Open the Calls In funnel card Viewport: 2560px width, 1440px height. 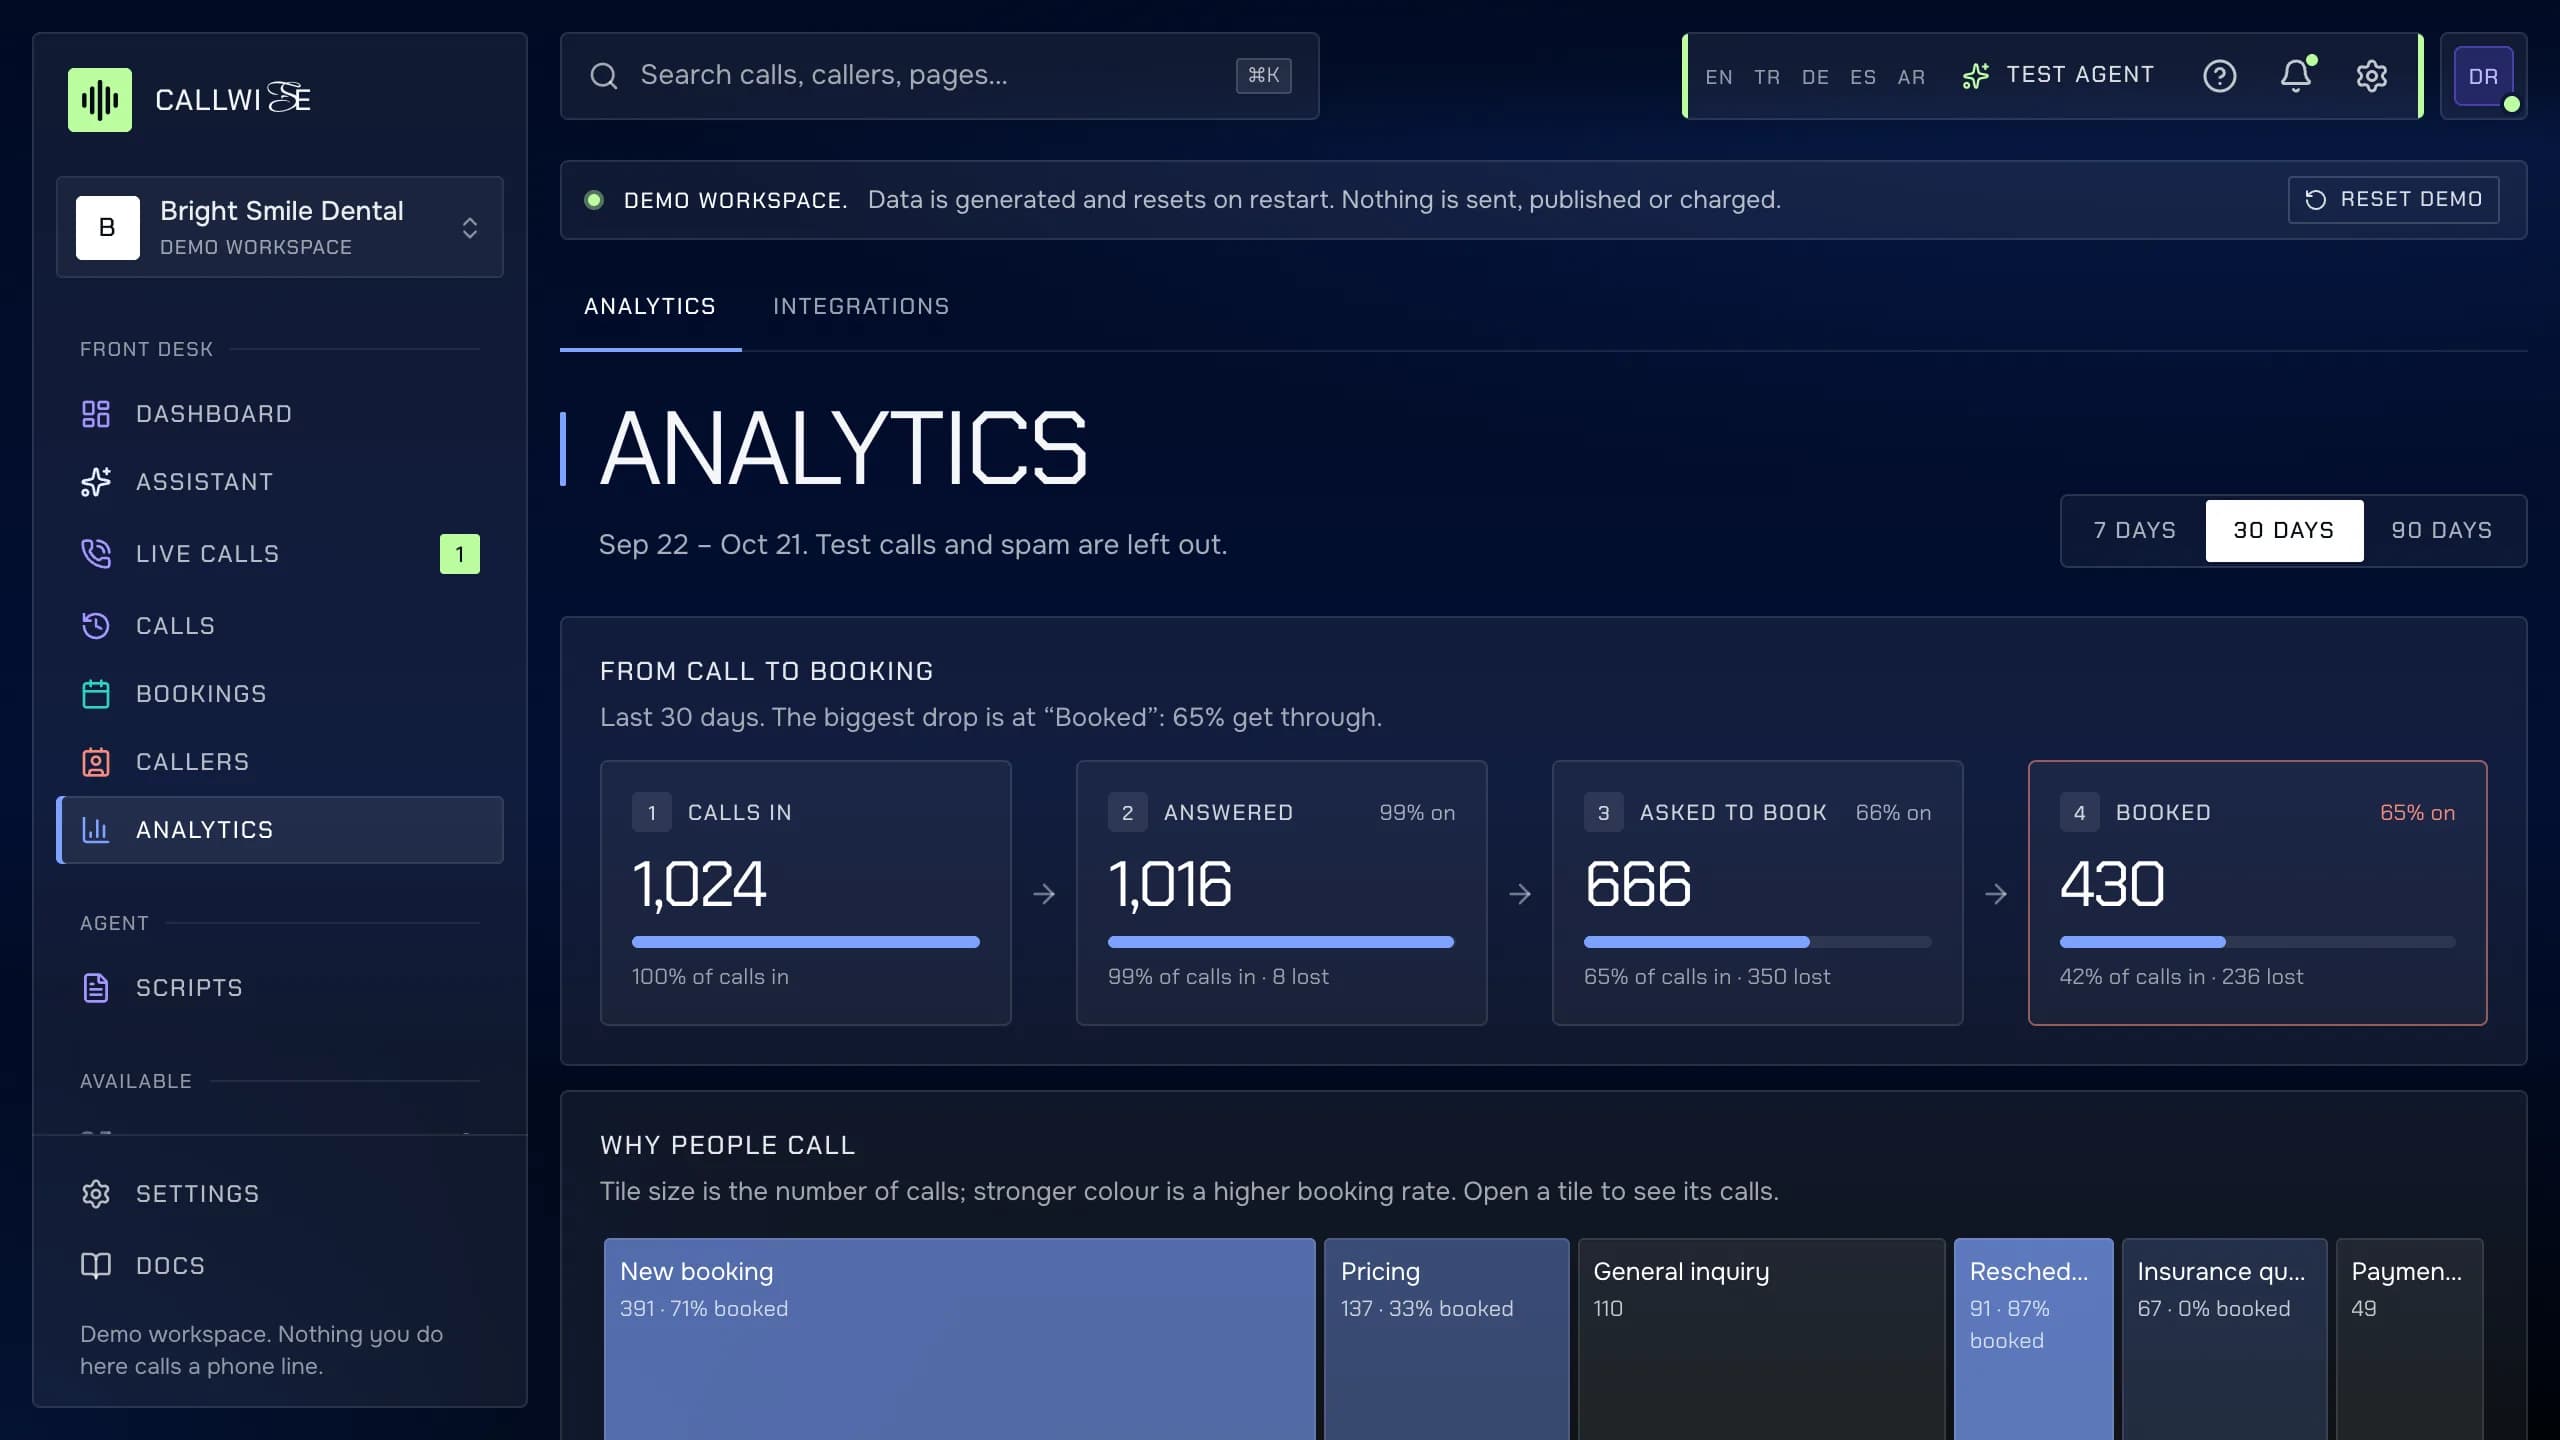pyautogui.click(x=806, y=893)
